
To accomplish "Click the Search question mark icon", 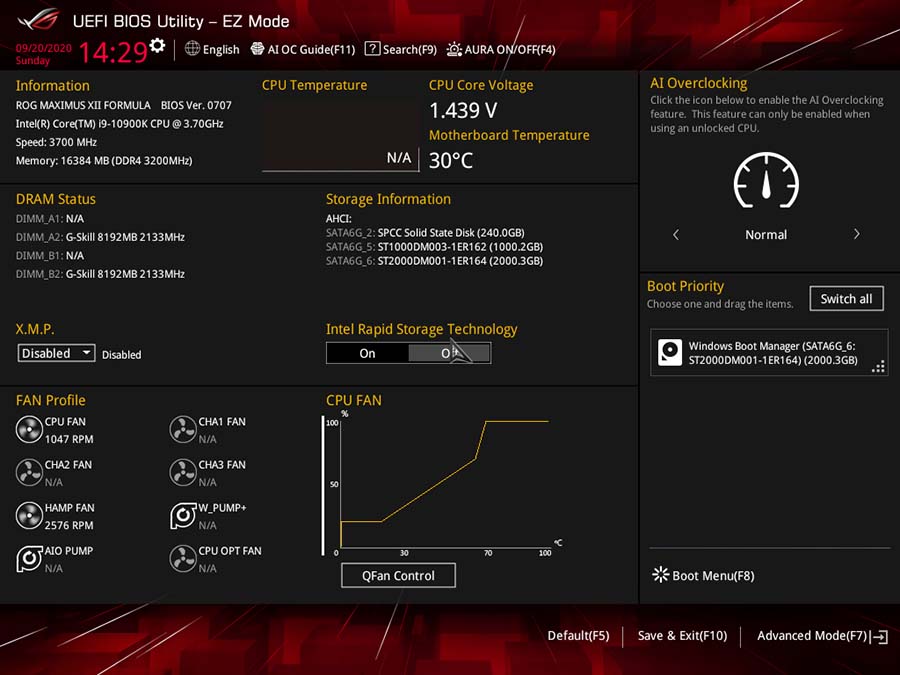I will coord(372,49).
